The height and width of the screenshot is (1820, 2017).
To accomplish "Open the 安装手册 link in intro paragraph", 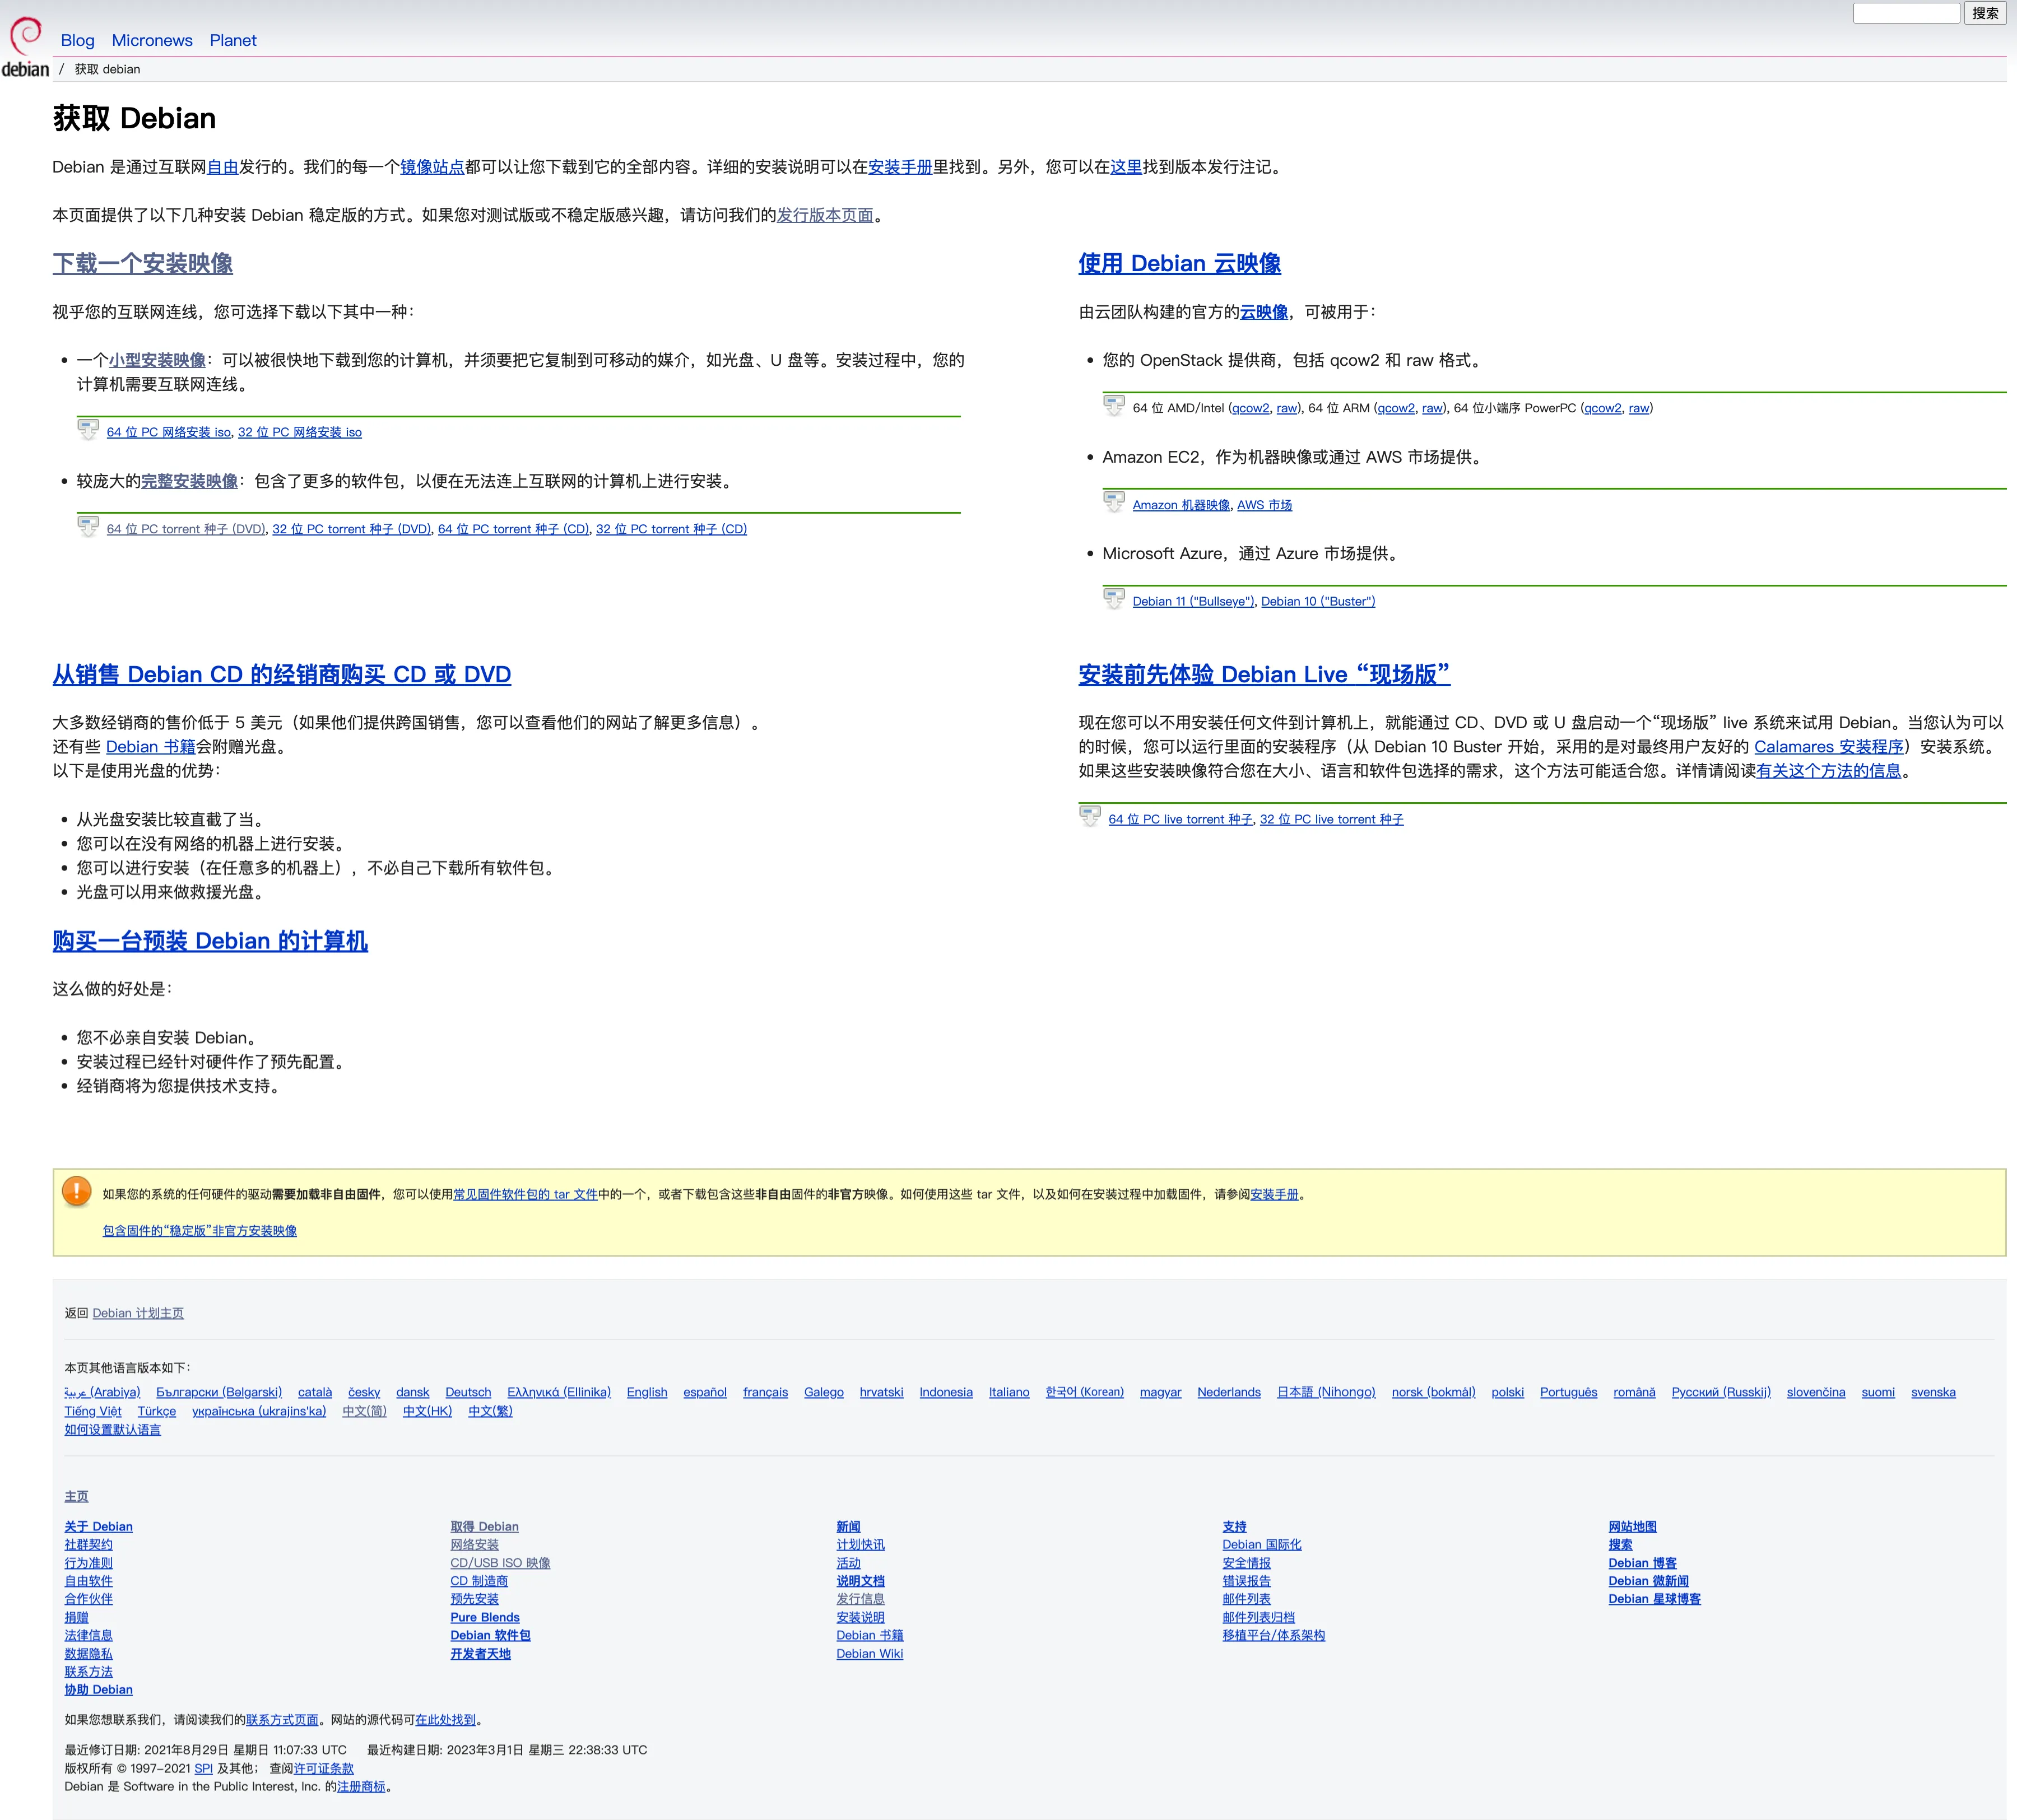I will (900, 167).
